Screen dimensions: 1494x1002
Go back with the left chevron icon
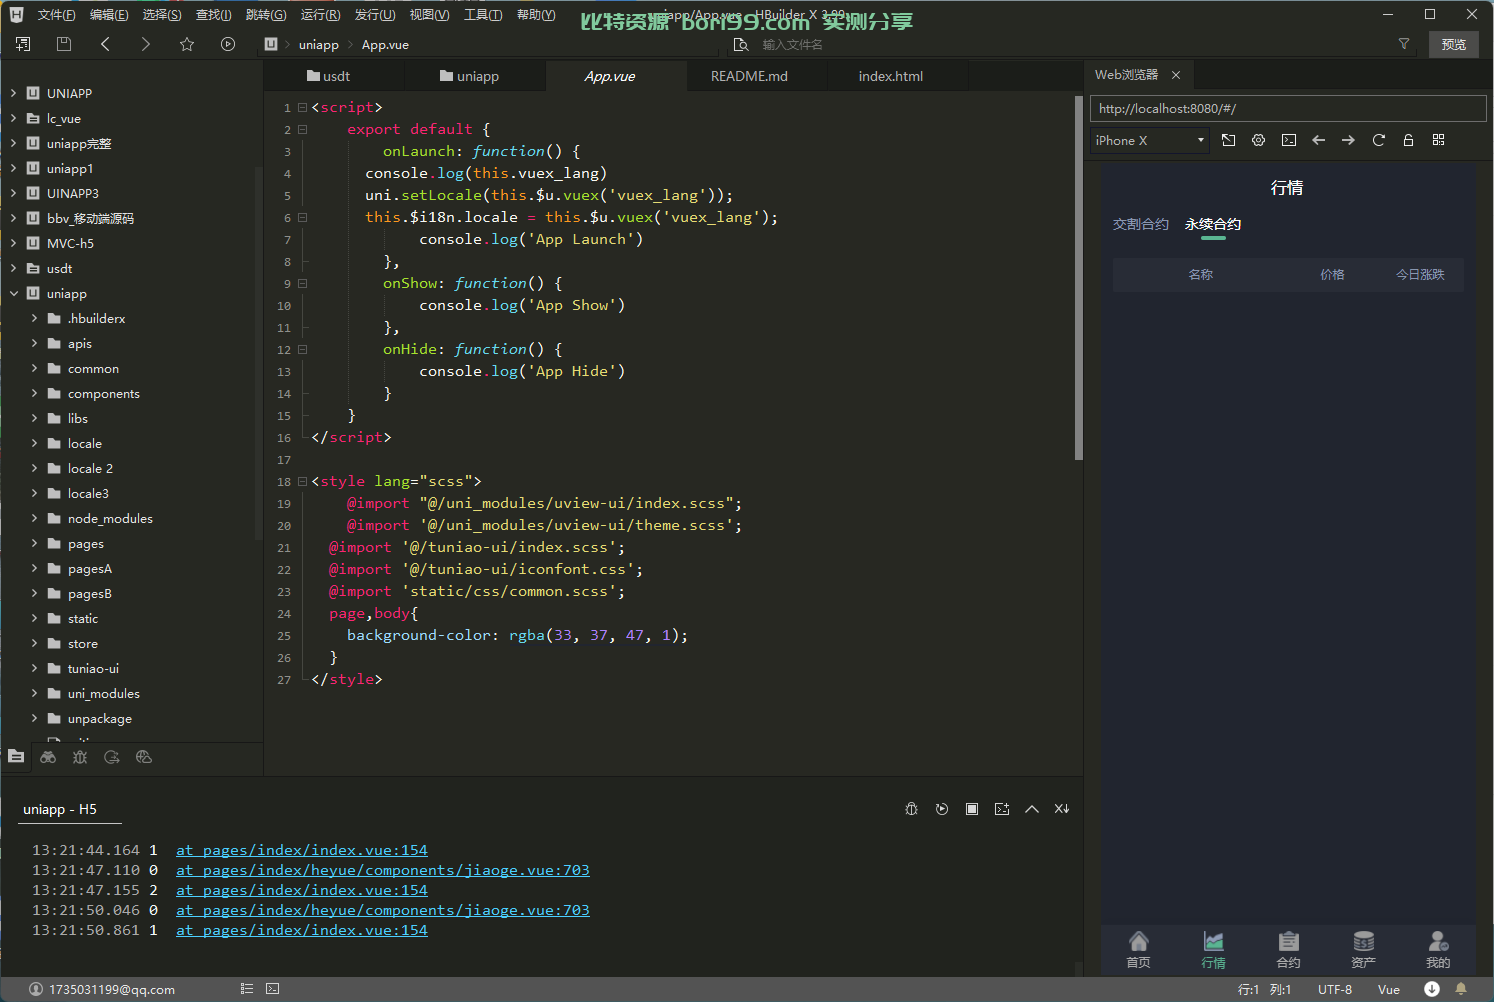[x=105, y=44]
